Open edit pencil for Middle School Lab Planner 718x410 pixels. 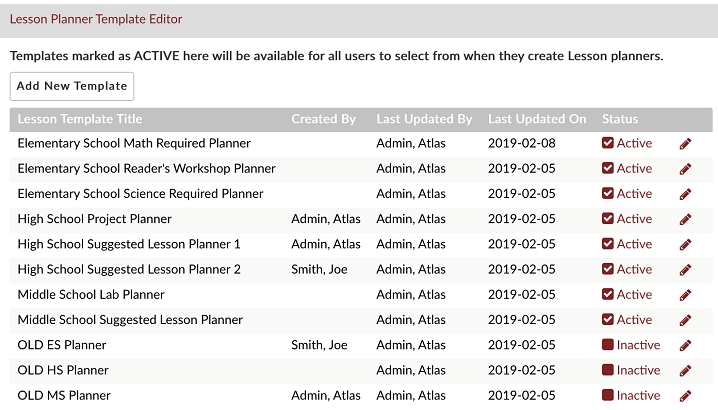(685, 295)
